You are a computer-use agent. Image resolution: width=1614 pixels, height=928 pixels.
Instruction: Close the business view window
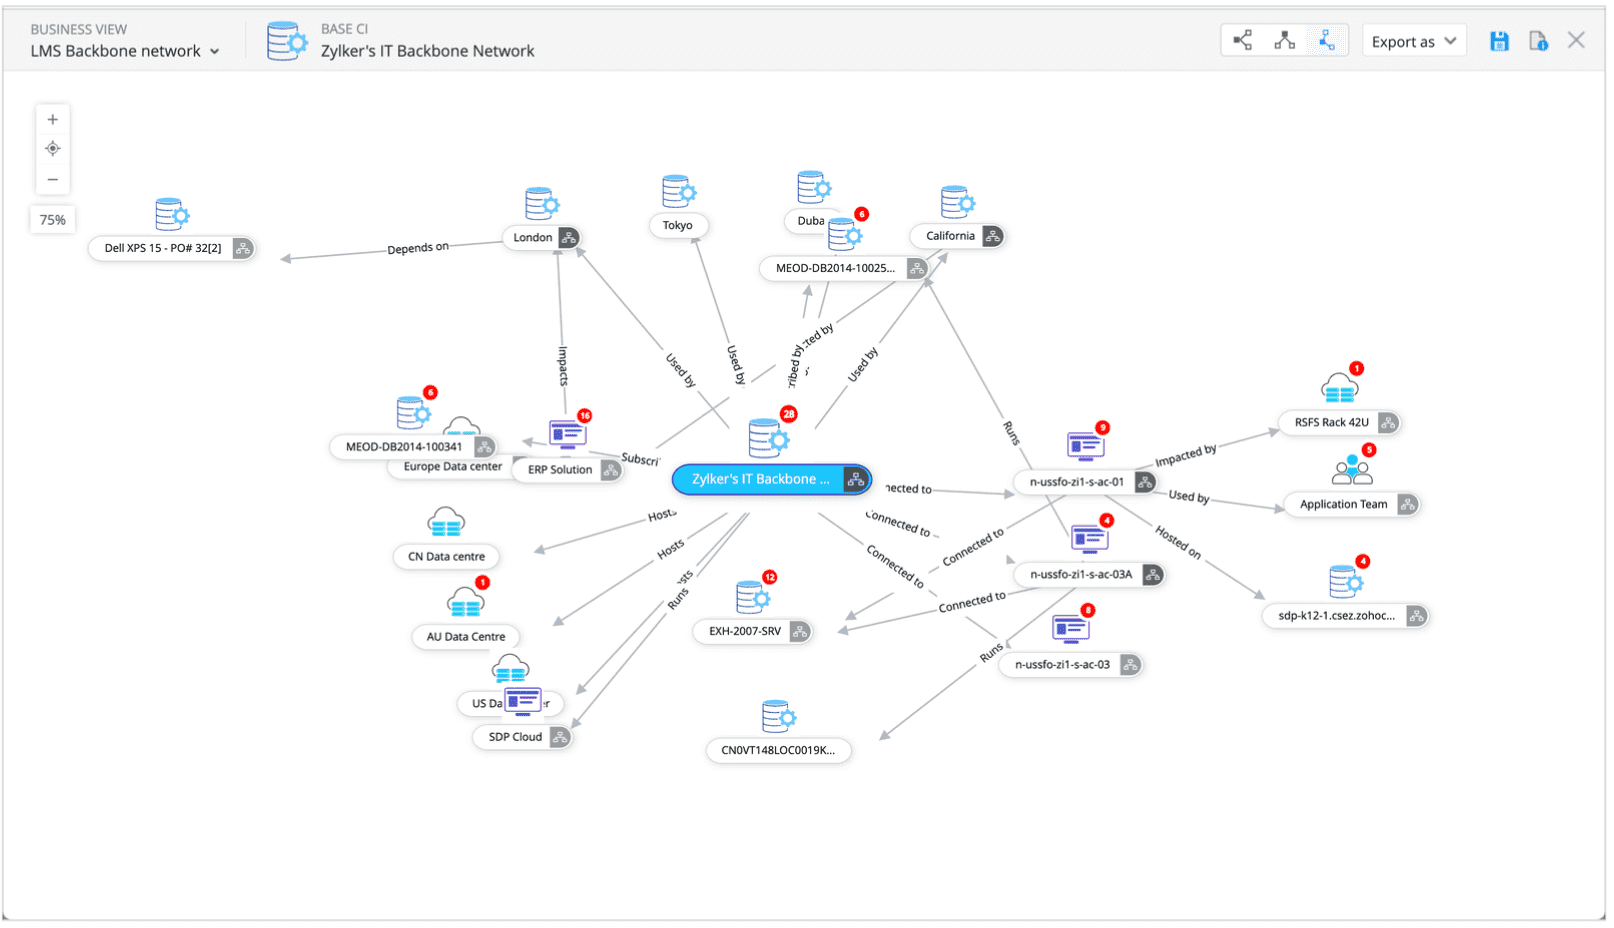(x=1576, y=41)
